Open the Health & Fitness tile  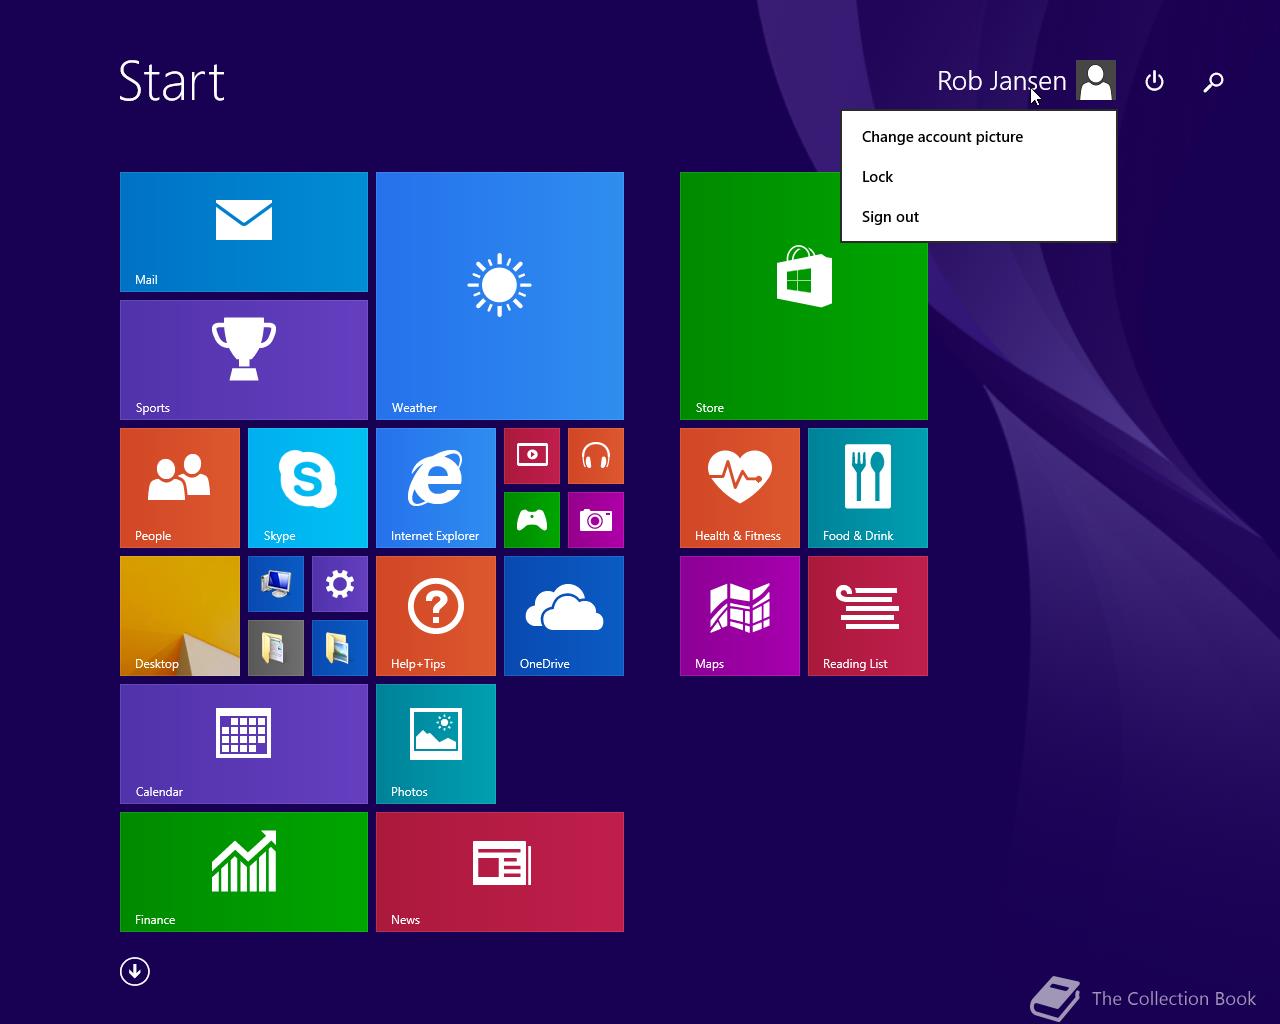pyautogui.click(x=740, y=488)
